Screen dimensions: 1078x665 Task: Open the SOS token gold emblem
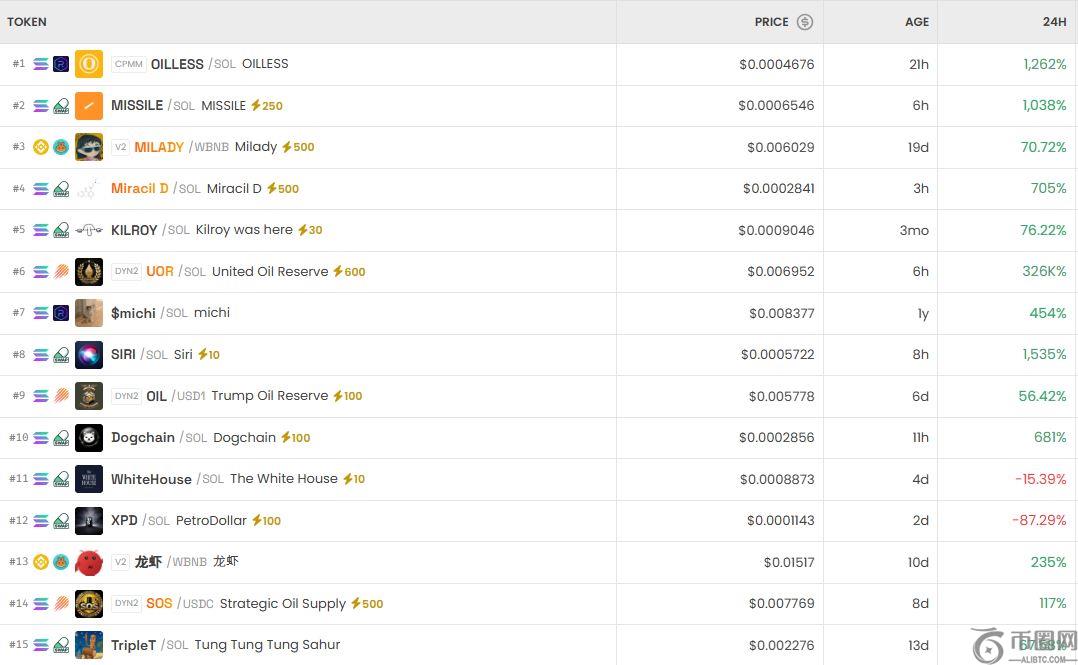click(x=89, y=604)
